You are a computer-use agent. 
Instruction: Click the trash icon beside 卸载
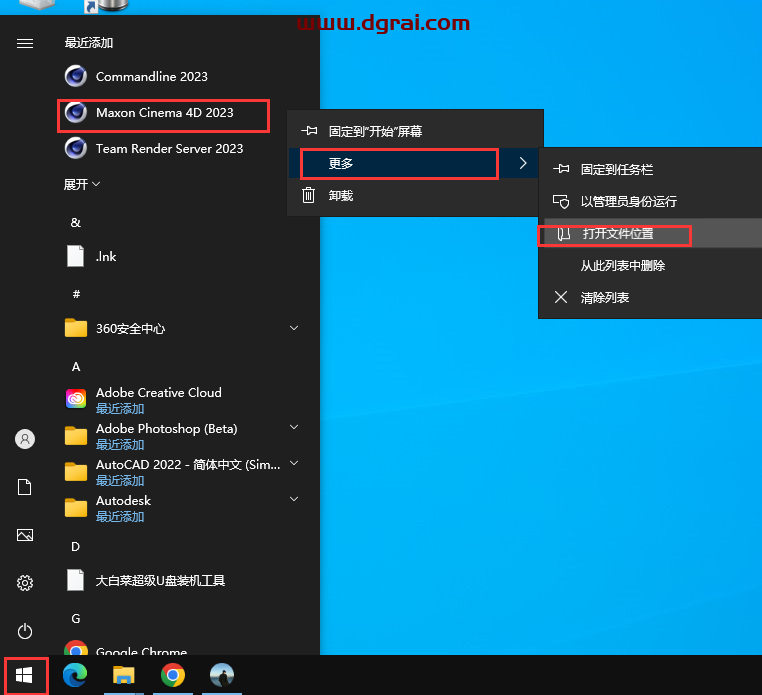pyautogui.click(x=309, y=195)
